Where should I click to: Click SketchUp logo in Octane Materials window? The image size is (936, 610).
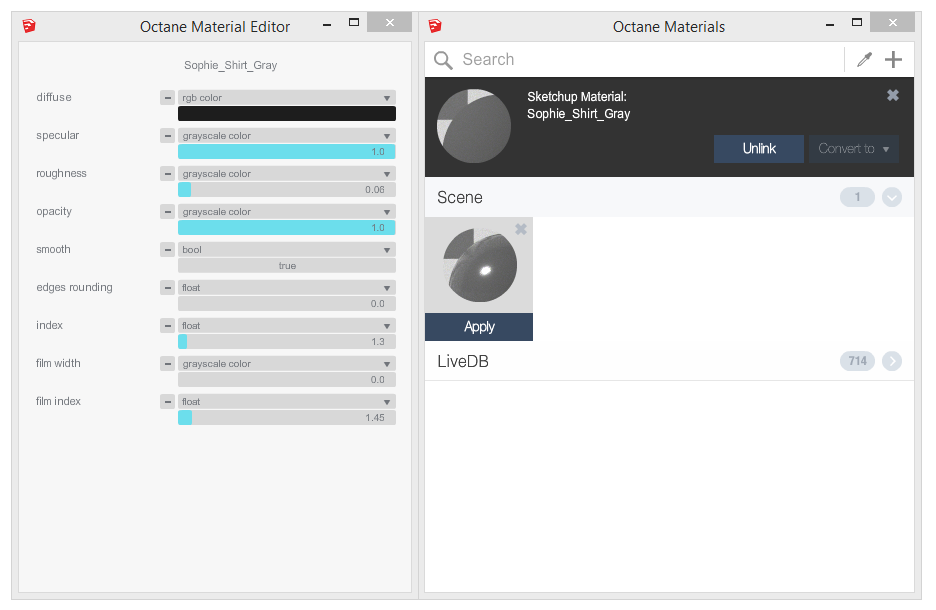click(435, 26)
